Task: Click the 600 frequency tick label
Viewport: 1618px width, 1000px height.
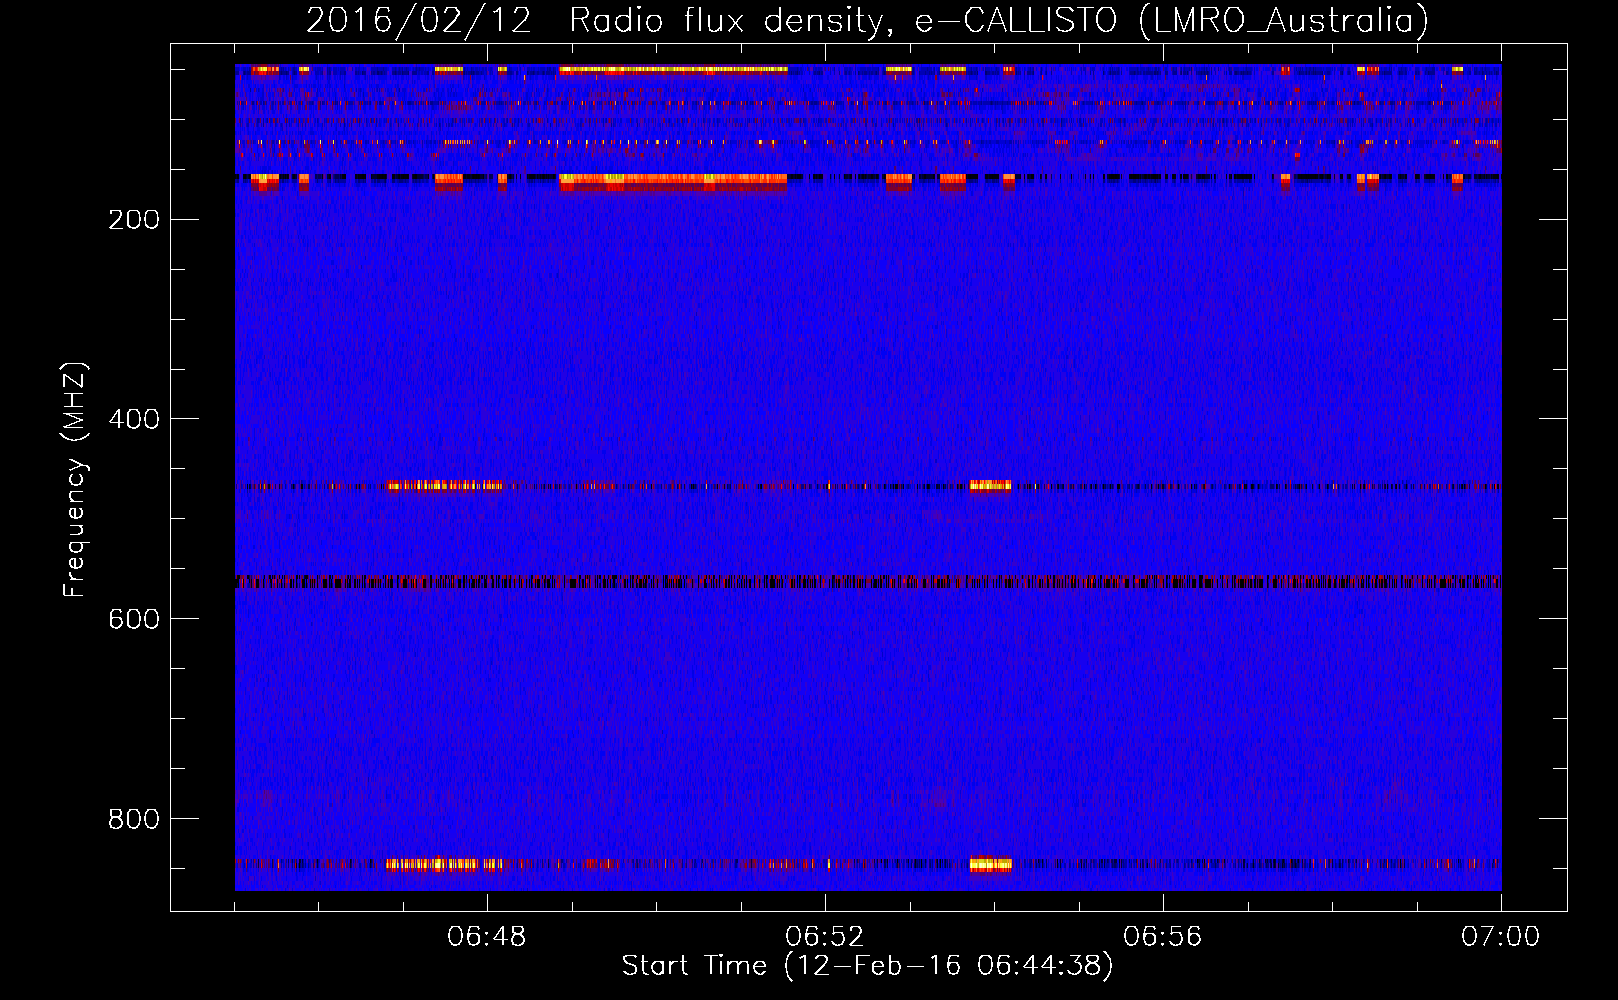Action: click(134, 620)
